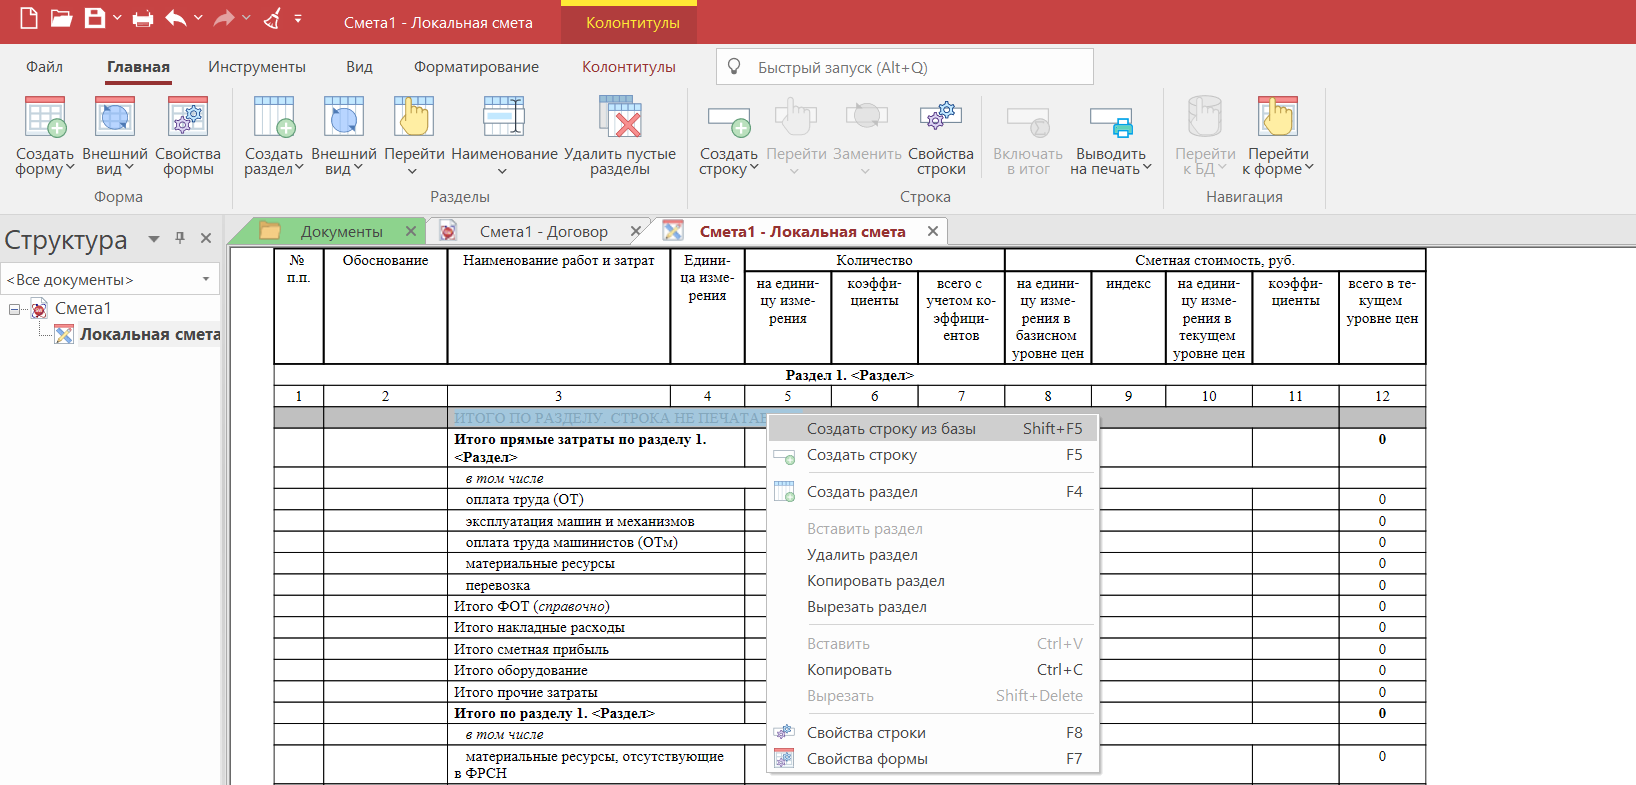
Task: Close the Структура panel
Action: (x=206, y=238)
